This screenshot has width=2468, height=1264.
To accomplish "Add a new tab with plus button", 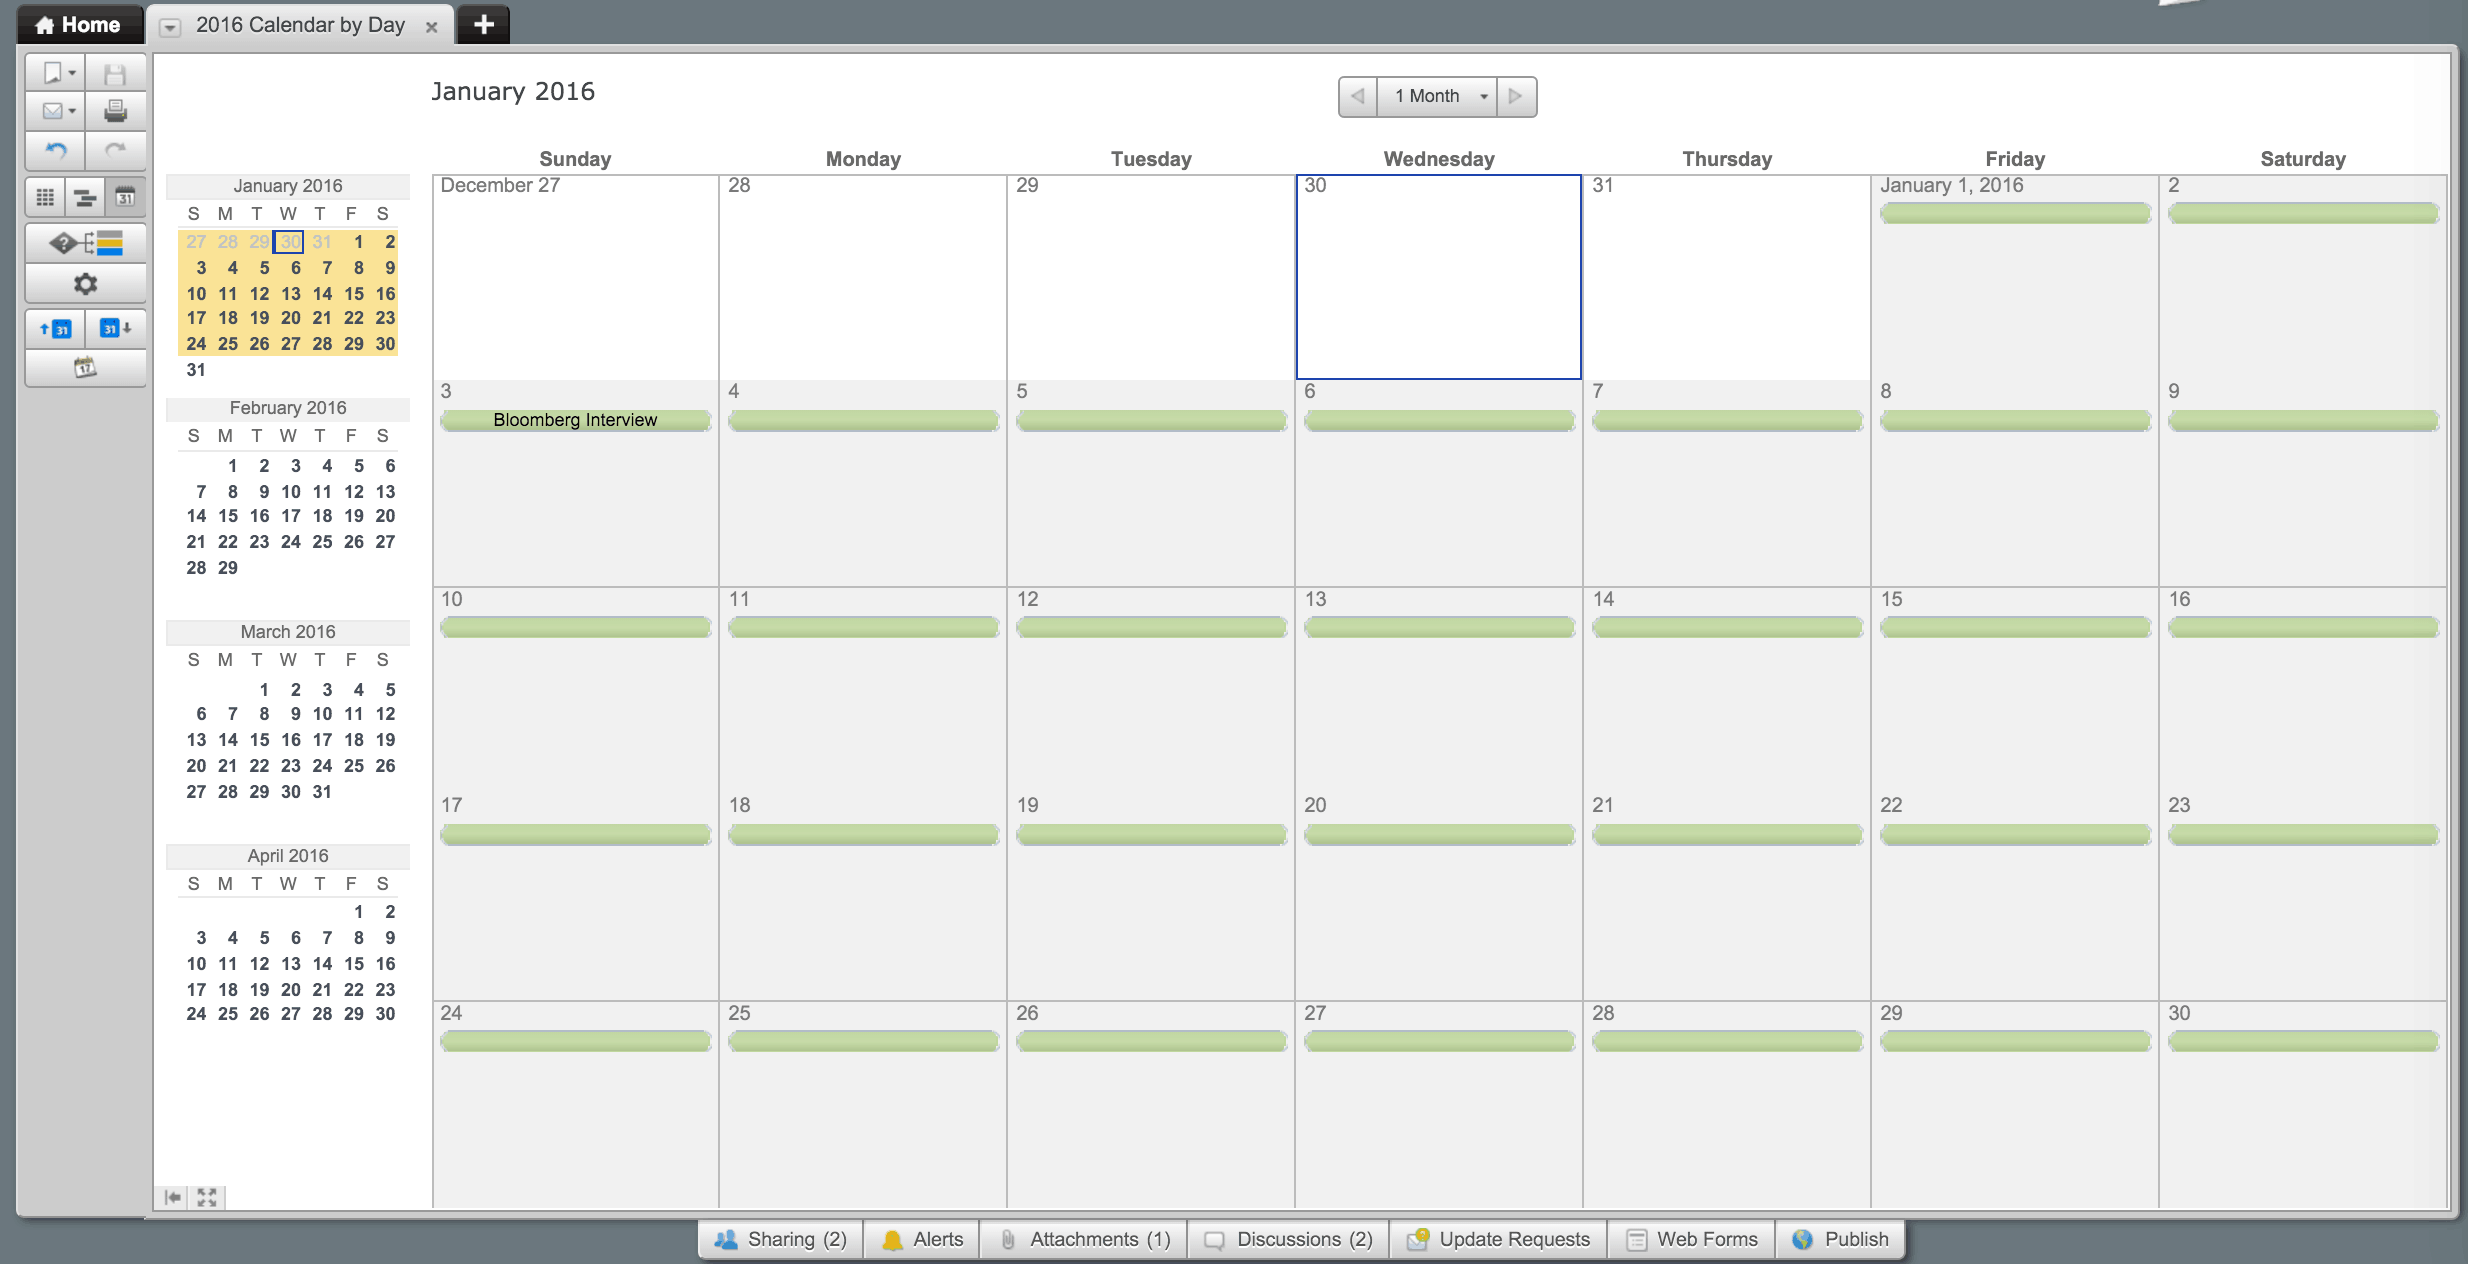I will click(x=484, y=25).
